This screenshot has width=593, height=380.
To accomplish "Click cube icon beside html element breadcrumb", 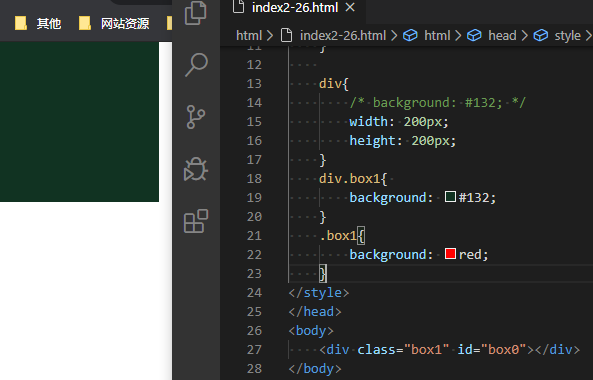I will (x=410, y=36).
